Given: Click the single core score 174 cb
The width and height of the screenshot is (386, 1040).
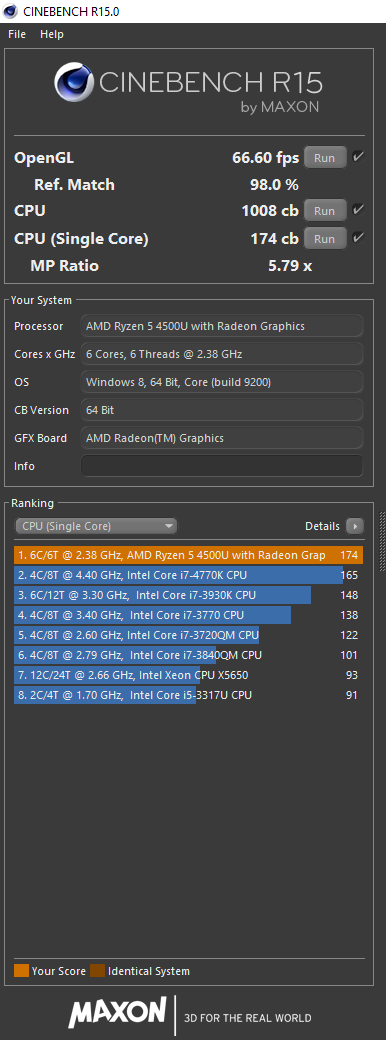Looking at the screenshot, I should pyautogui.click(x=275, y=238).
